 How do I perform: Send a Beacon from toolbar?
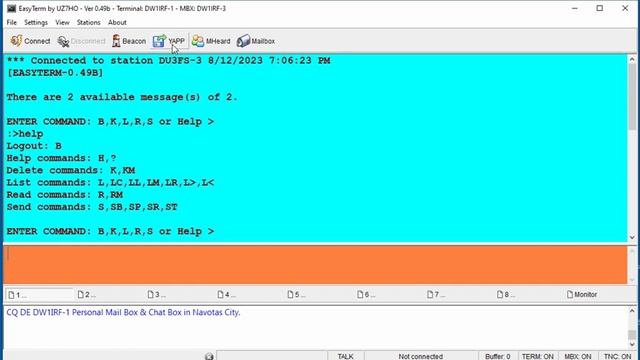click(129, 41)
